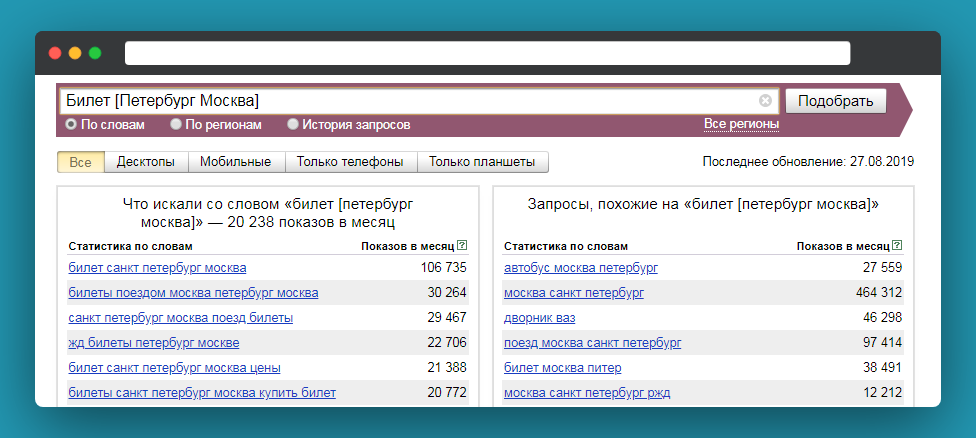Open link билет санкт петербург москва
The height and width of the screenshot is (438, 976).
click(157, 268)
